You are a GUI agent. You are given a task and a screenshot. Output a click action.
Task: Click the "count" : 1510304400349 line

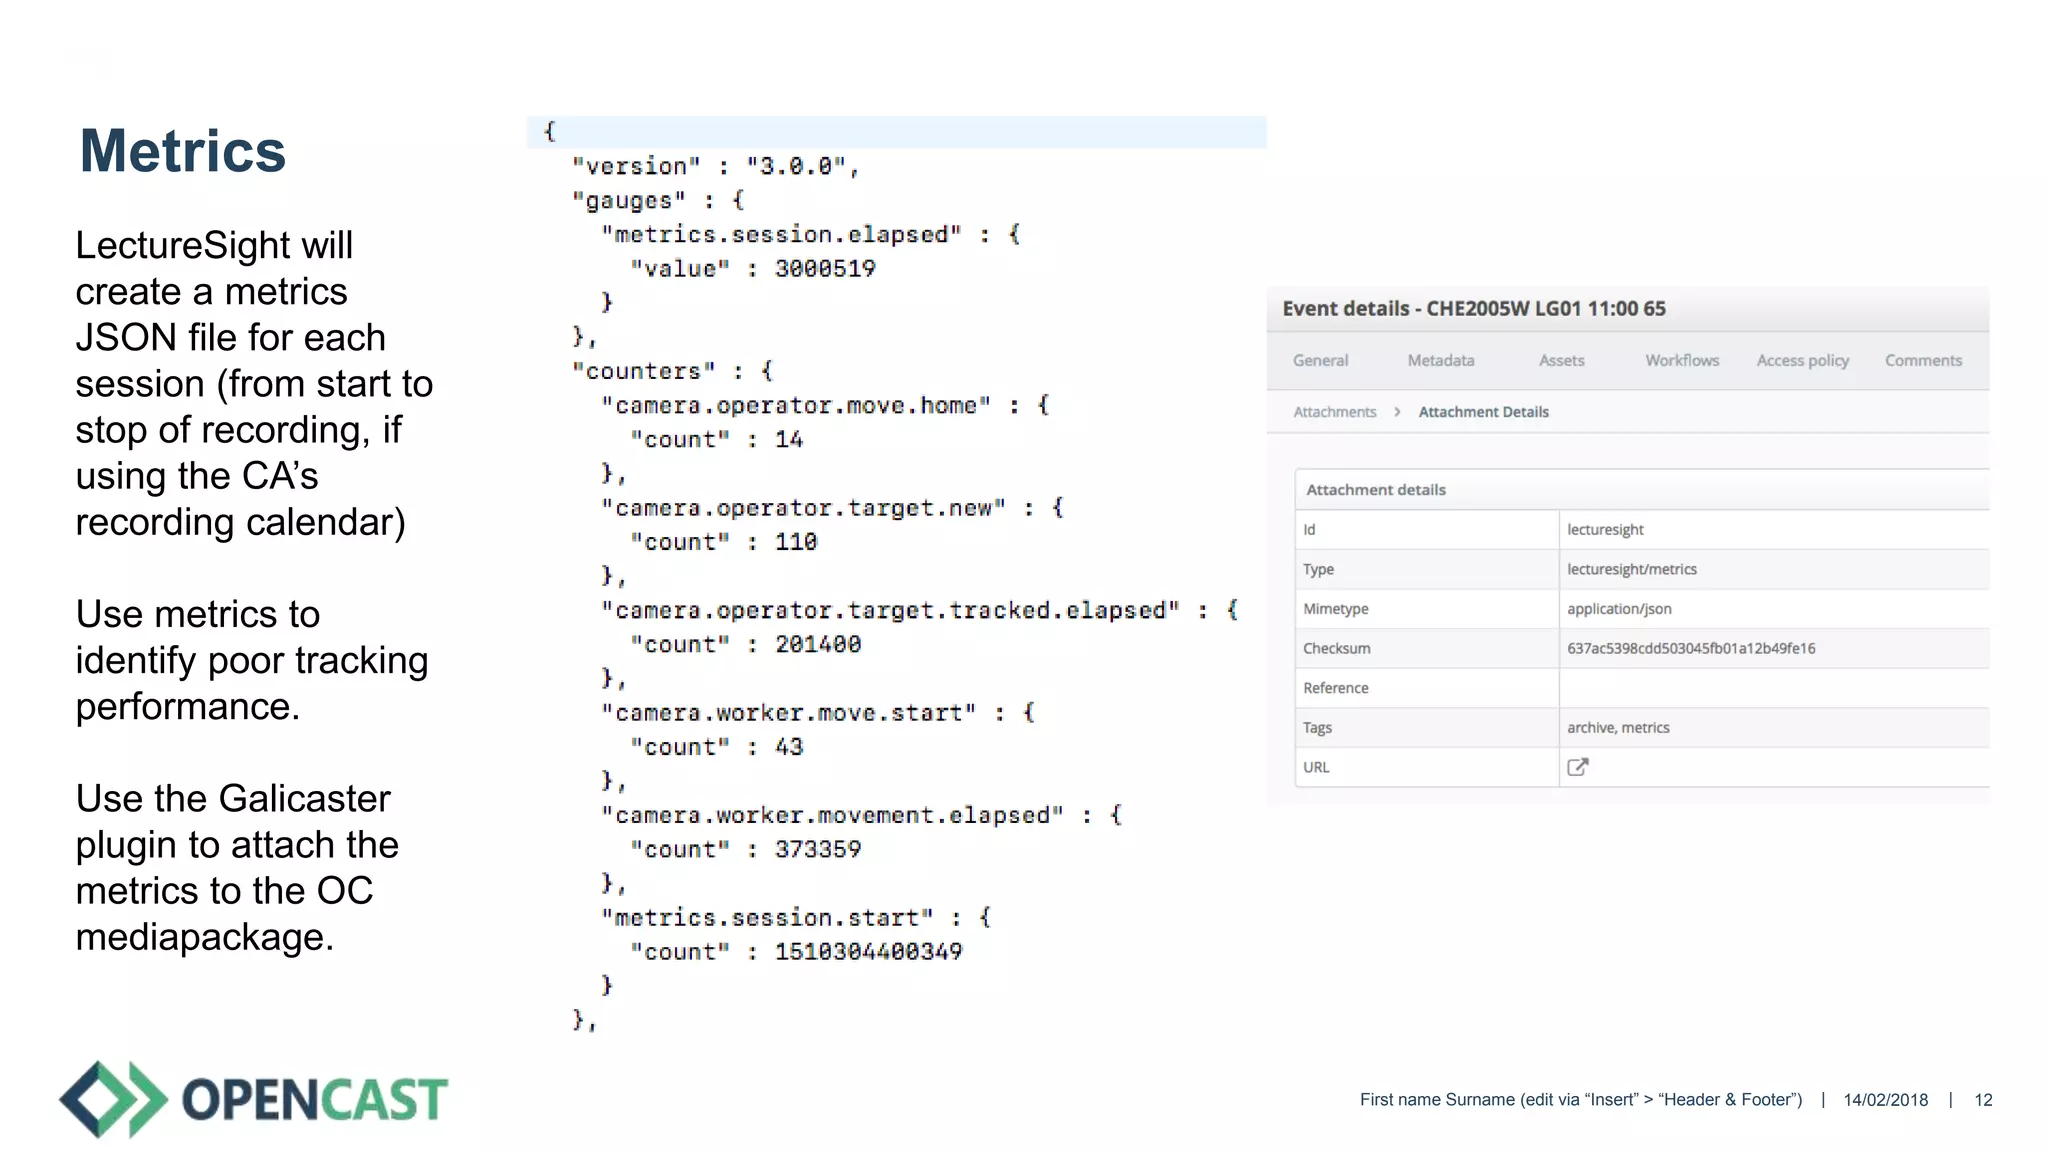click(x=796, y=952)
